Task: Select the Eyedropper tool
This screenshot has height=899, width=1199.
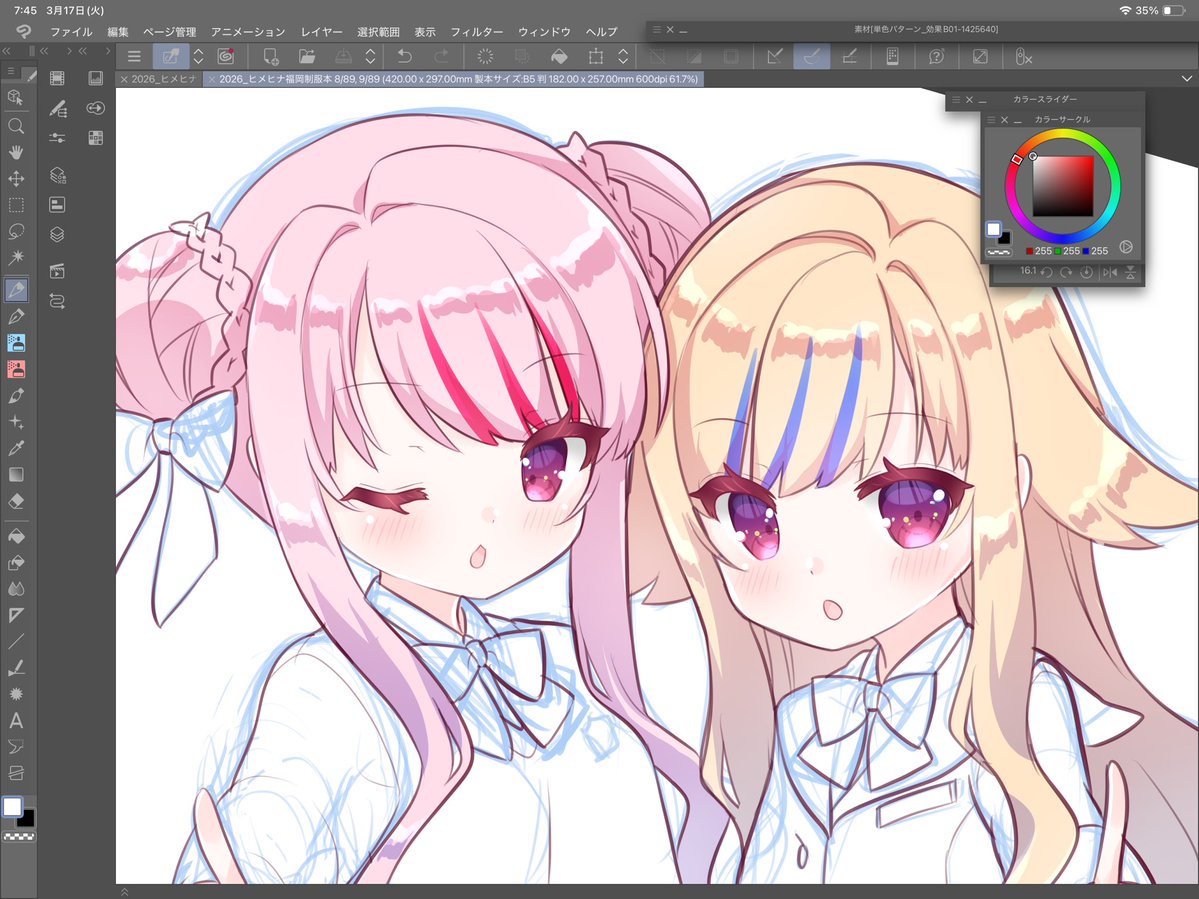Action: [x=16, y=448]
